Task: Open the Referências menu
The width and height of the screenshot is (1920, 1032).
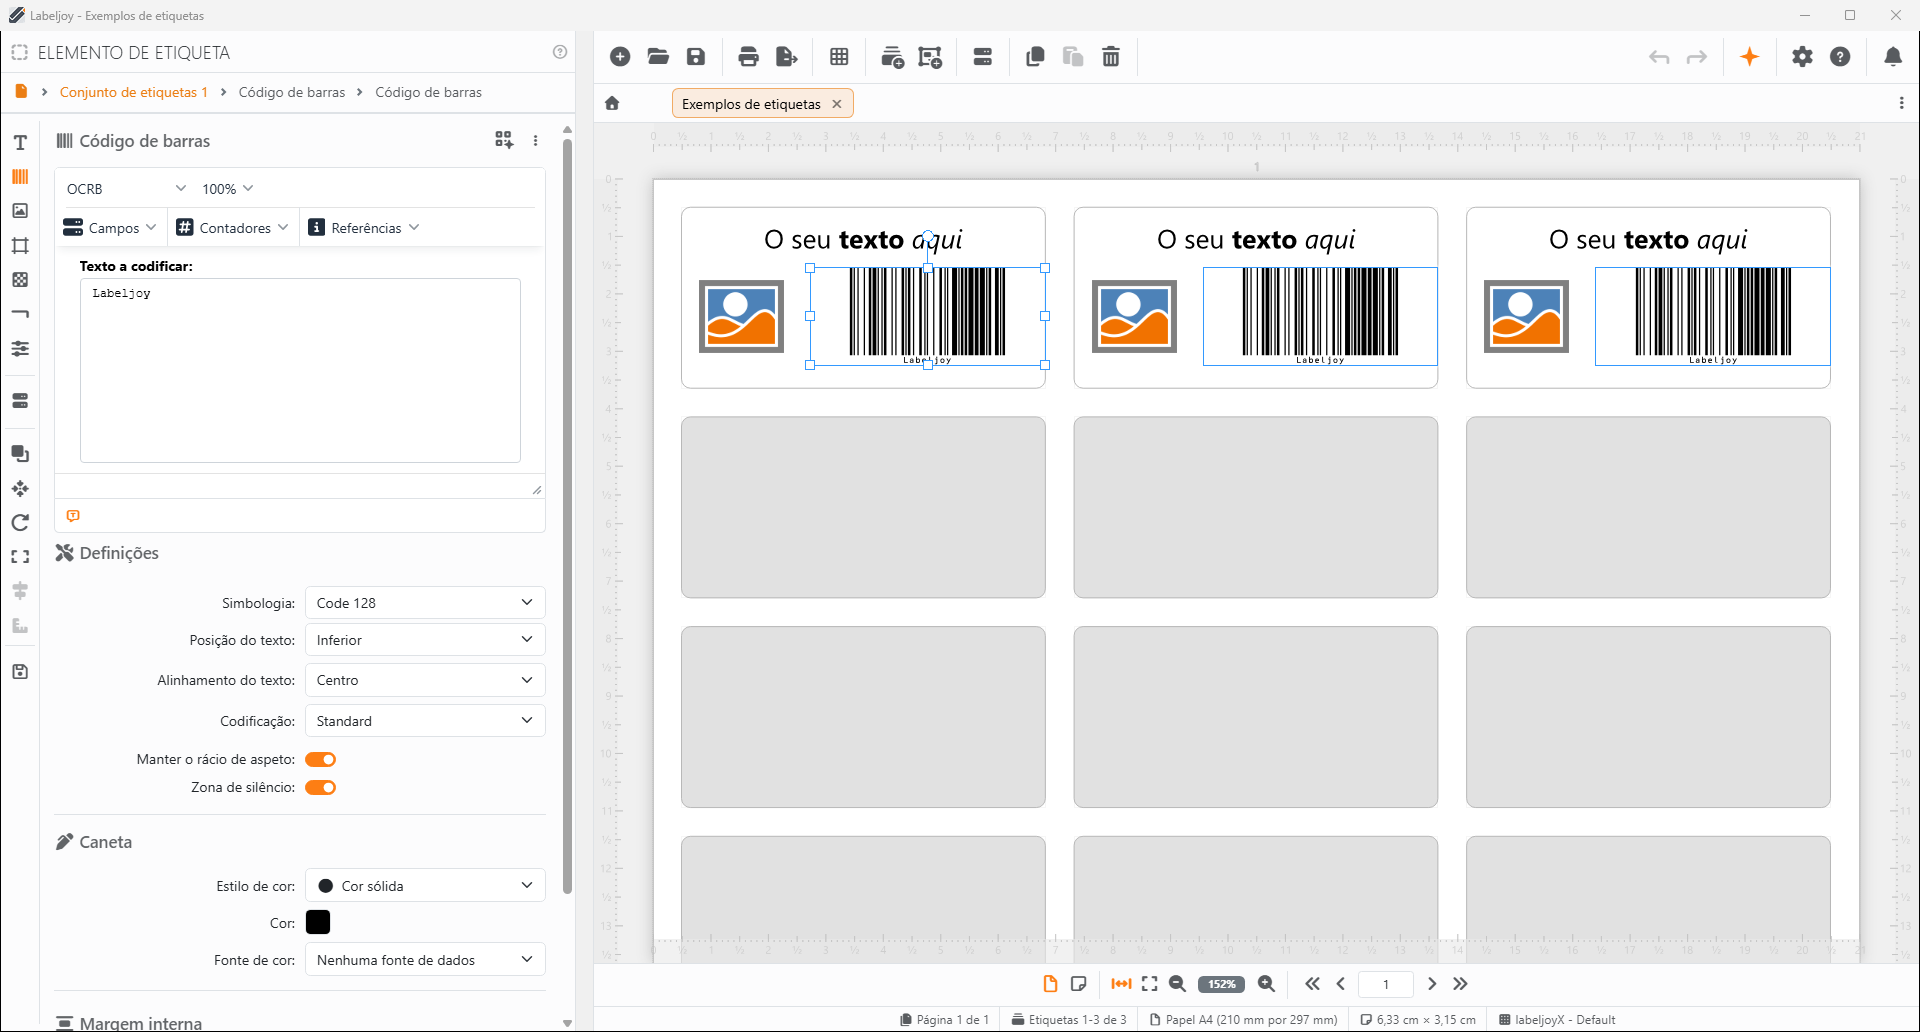Action: pos(364,228)
